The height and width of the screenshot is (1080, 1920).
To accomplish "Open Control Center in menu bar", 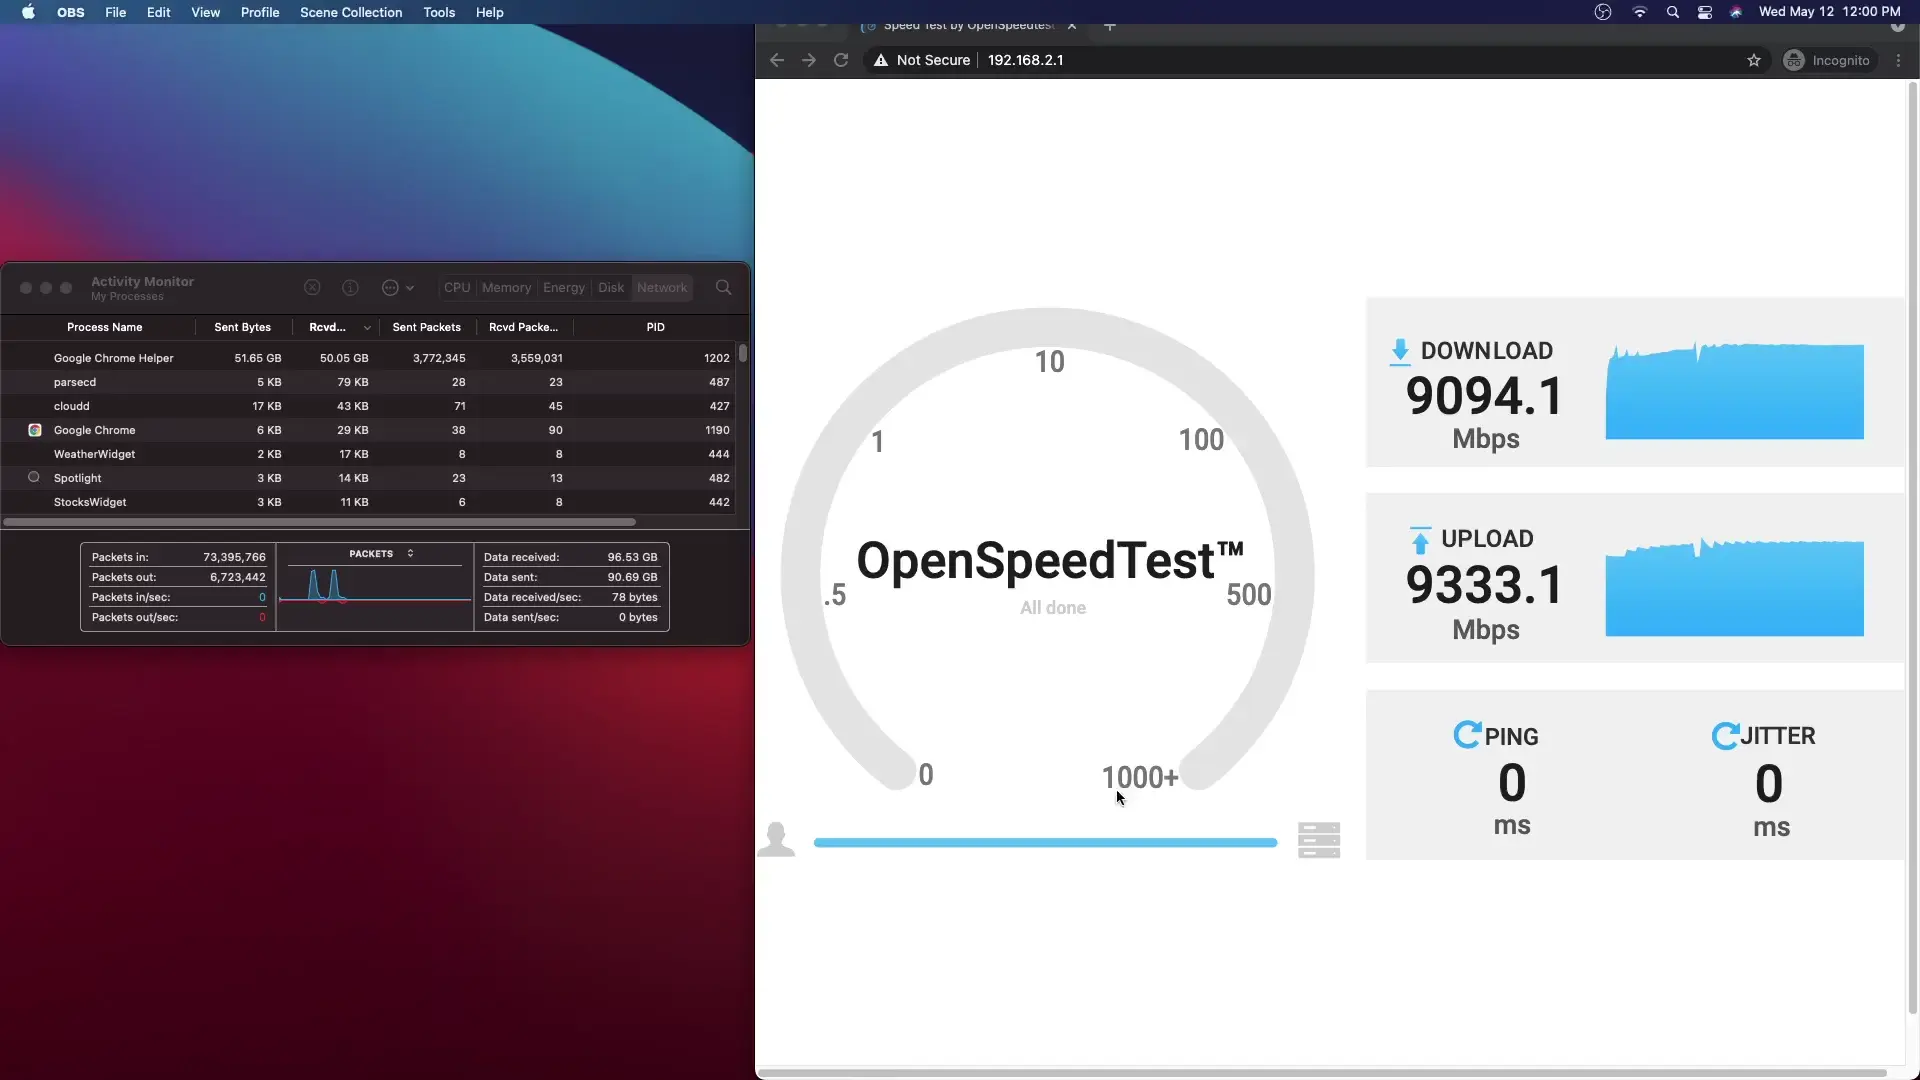I will (x=1705, y=12).
